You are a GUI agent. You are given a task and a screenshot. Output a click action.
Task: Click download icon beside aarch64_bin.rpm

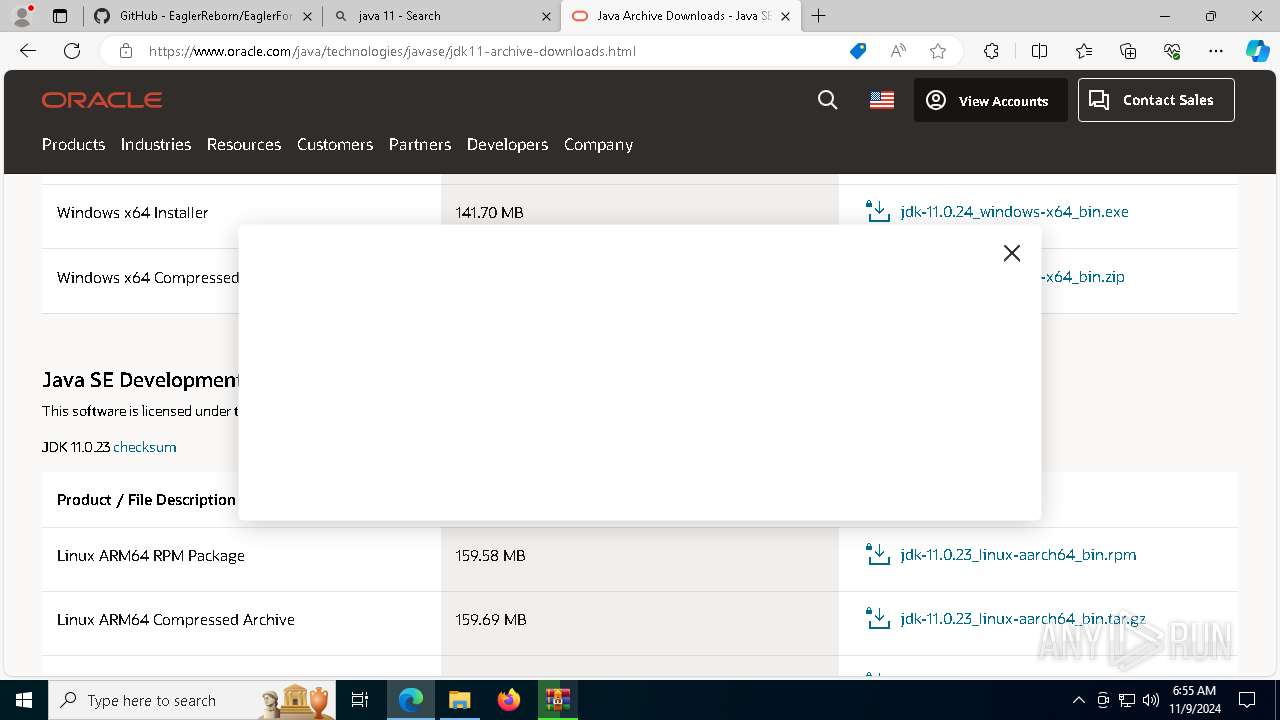pyautogui.click(x=878, y=555)
